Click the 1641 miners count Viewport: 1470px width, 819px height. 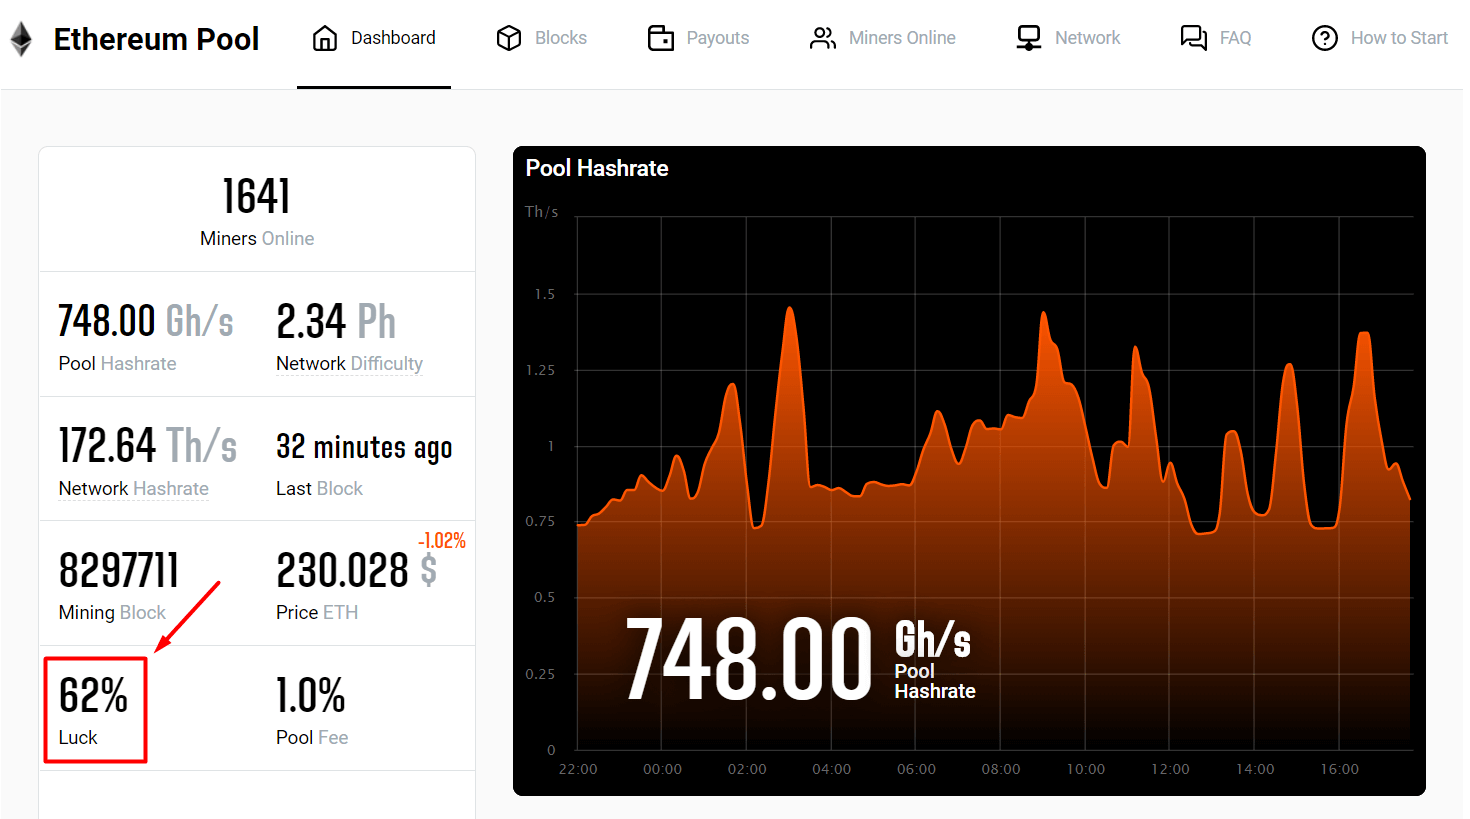257,196
